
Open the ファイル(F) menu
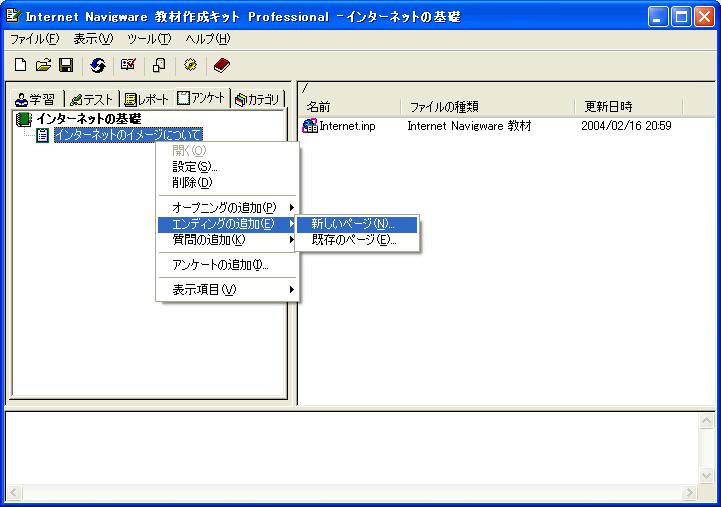coord(35,40)
